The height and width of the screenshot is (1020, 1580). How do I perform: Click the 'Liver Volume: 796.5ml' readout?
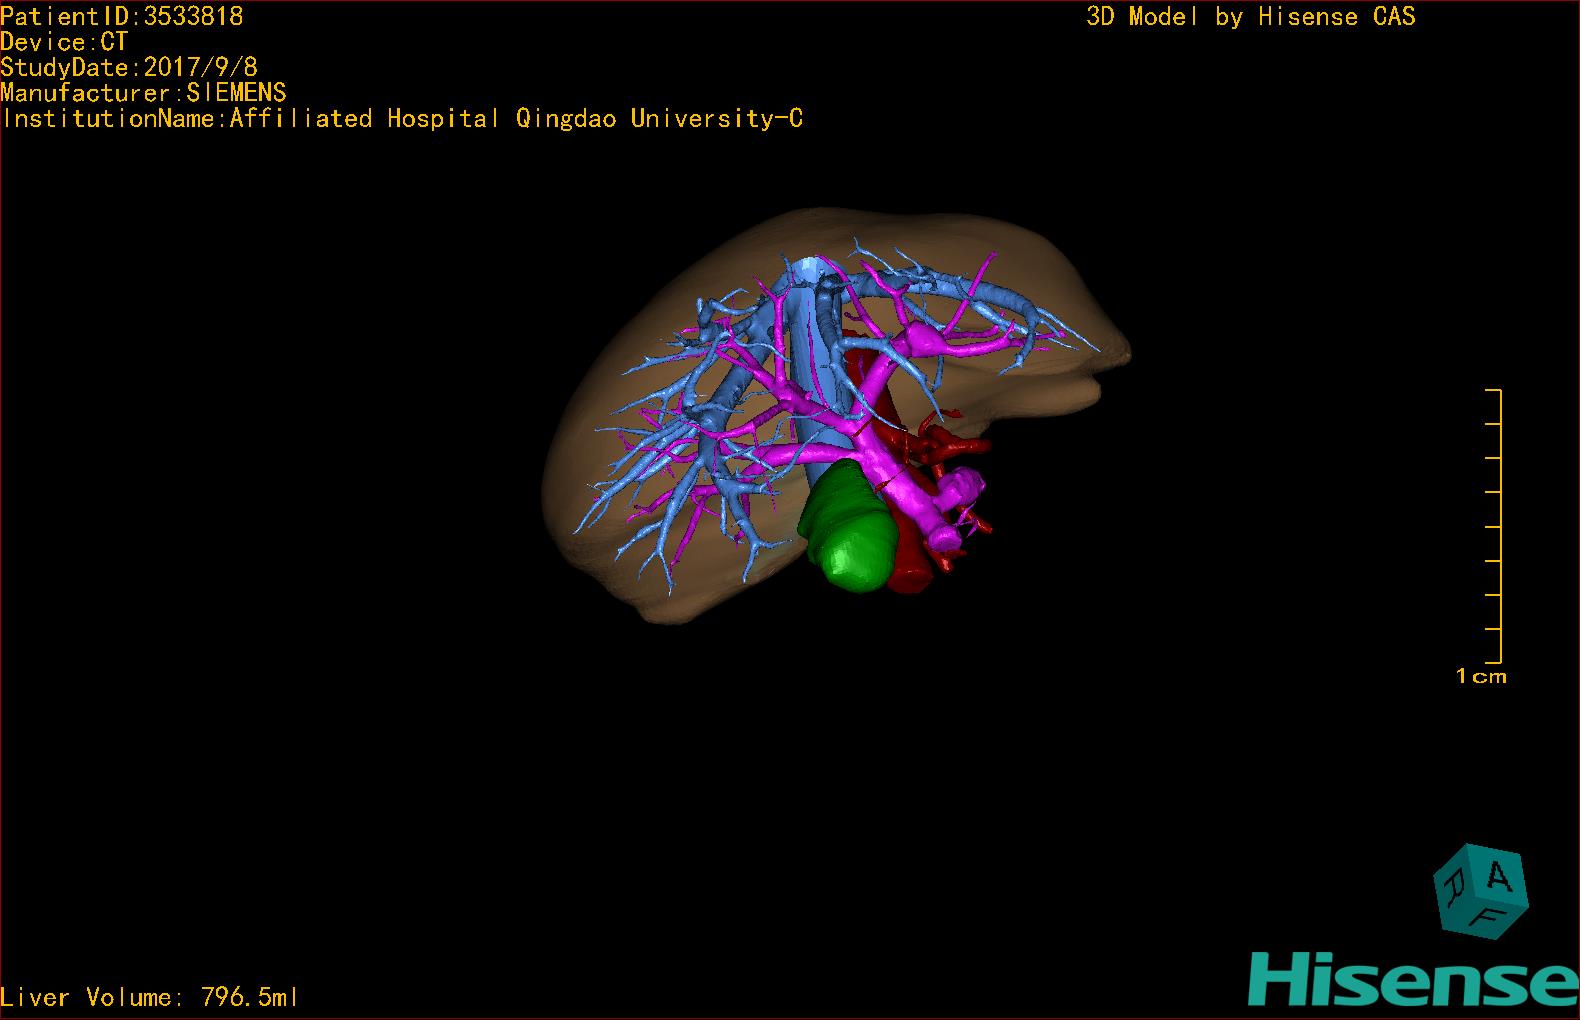[x=150, y=997]
